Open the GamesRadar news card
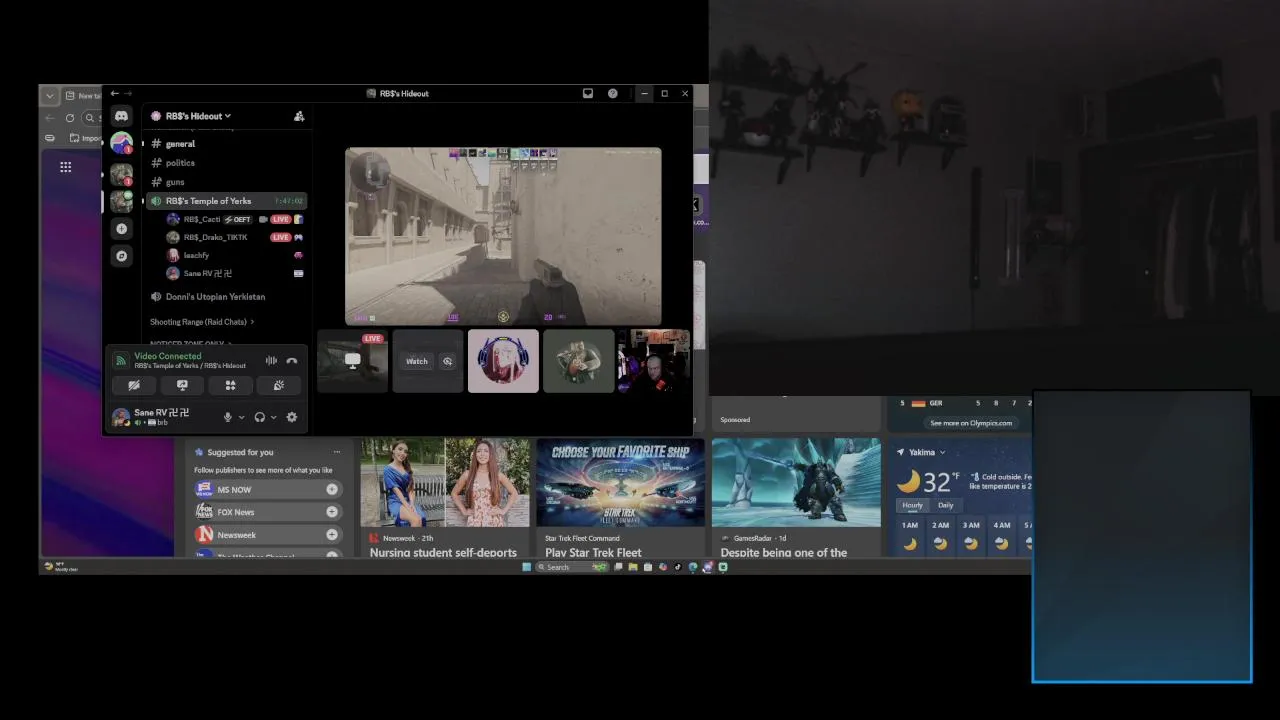The image size is (1280, 720). pos(796,498)
